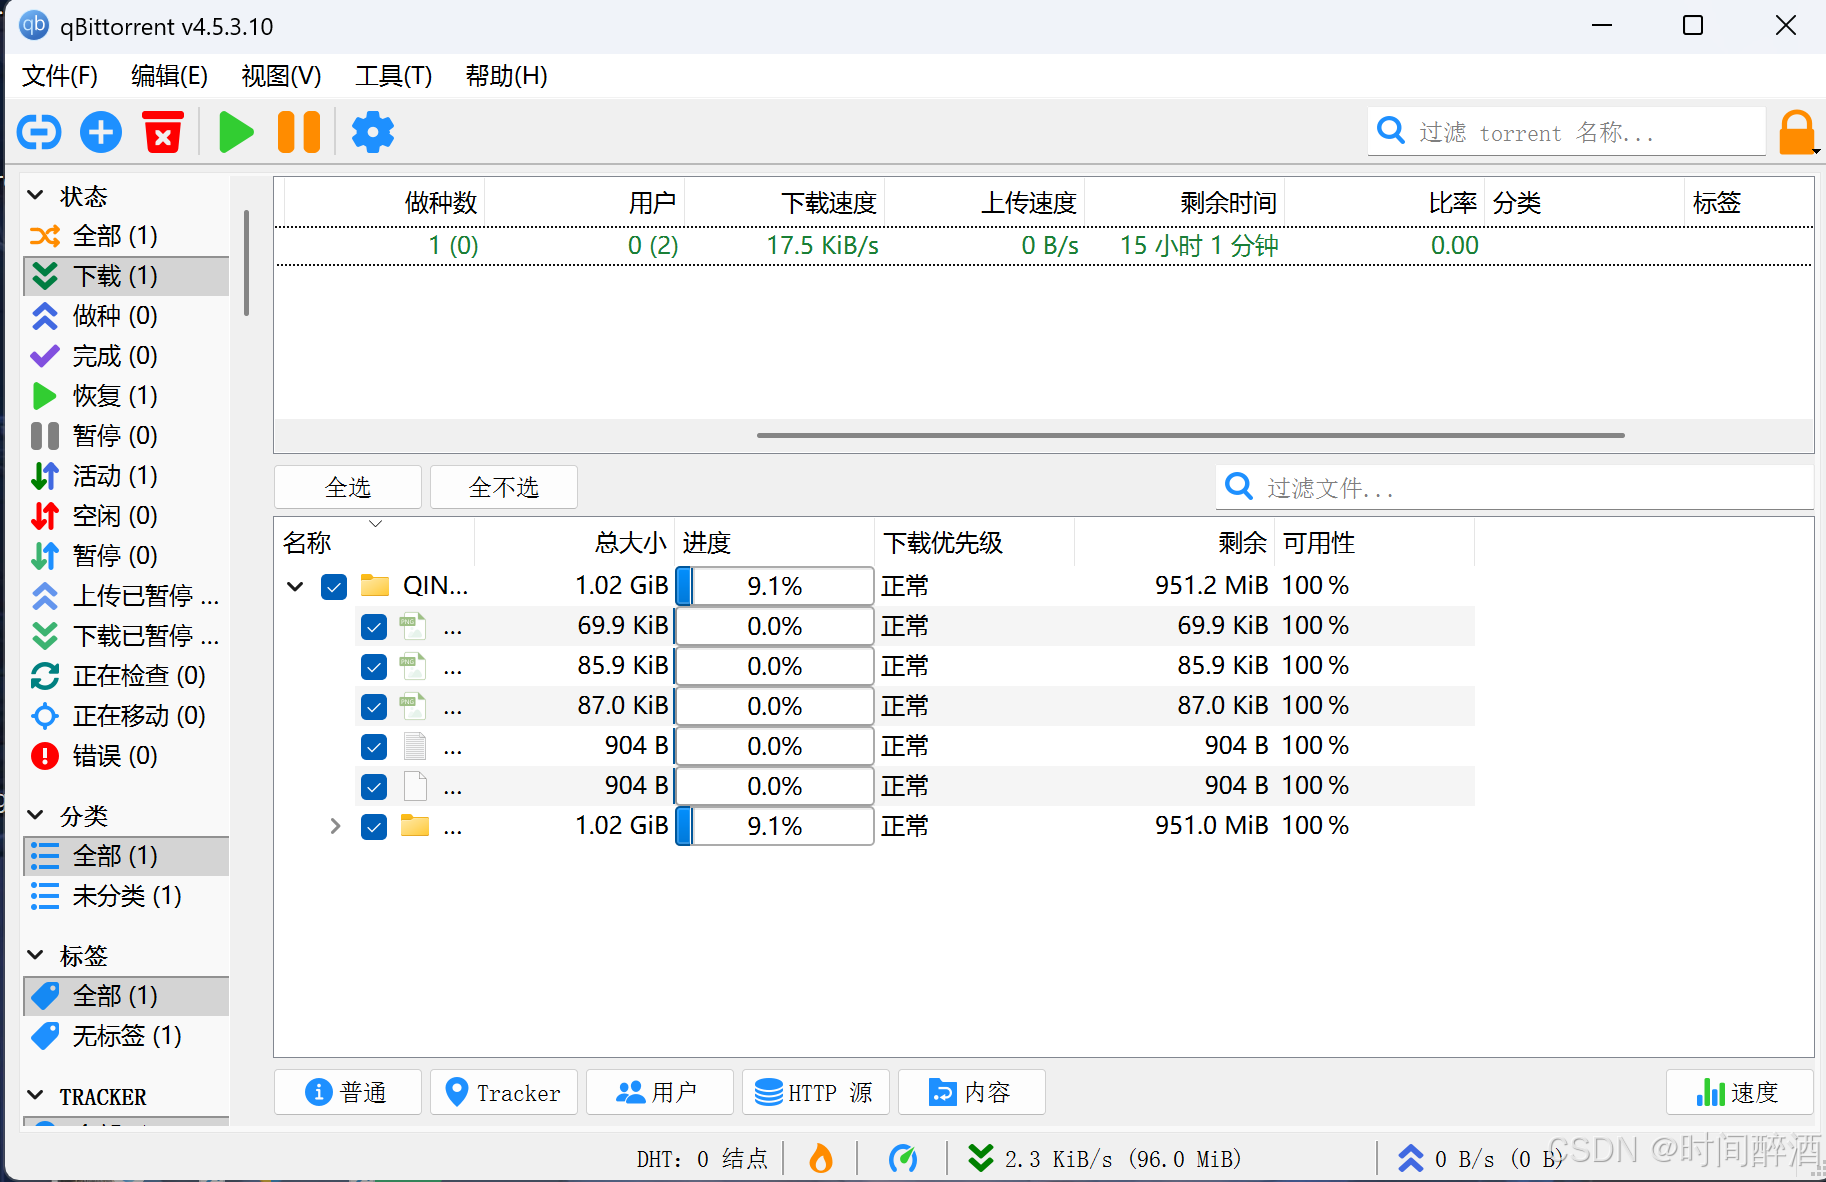Open options via the blue gear icon
This screenshot has width=1826, height=1182.
tap(373, 132)
